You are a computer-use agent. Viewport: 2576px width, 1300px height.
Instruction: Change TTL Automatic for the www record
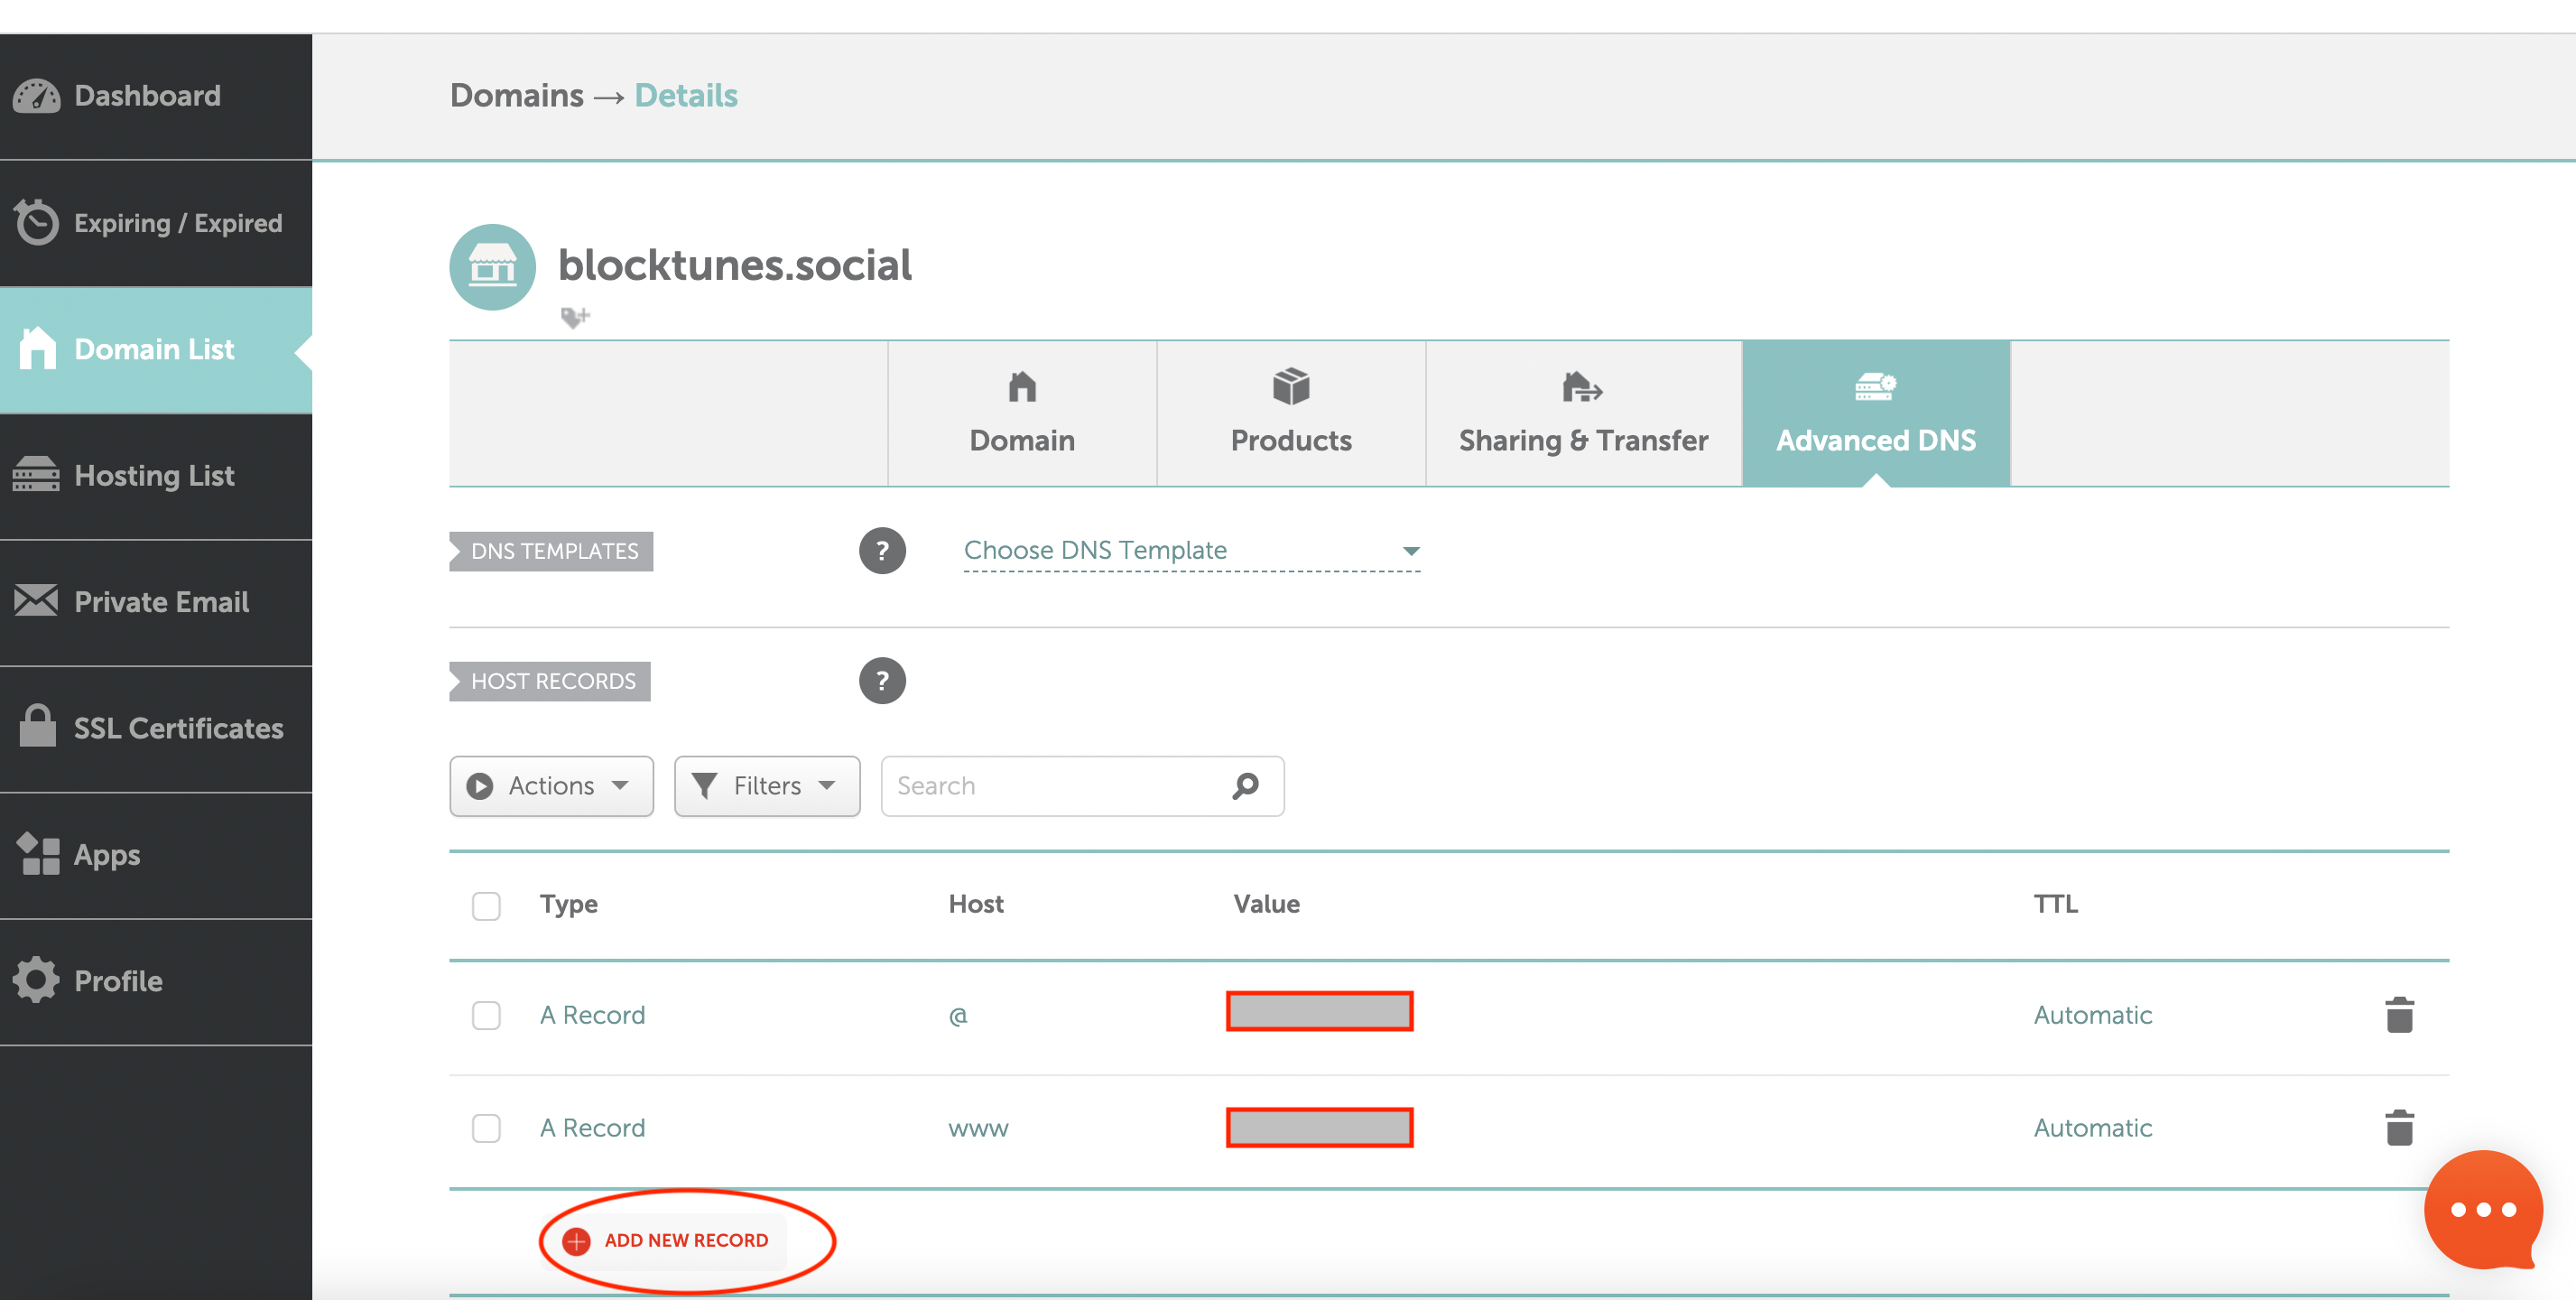point(2092,1128)
